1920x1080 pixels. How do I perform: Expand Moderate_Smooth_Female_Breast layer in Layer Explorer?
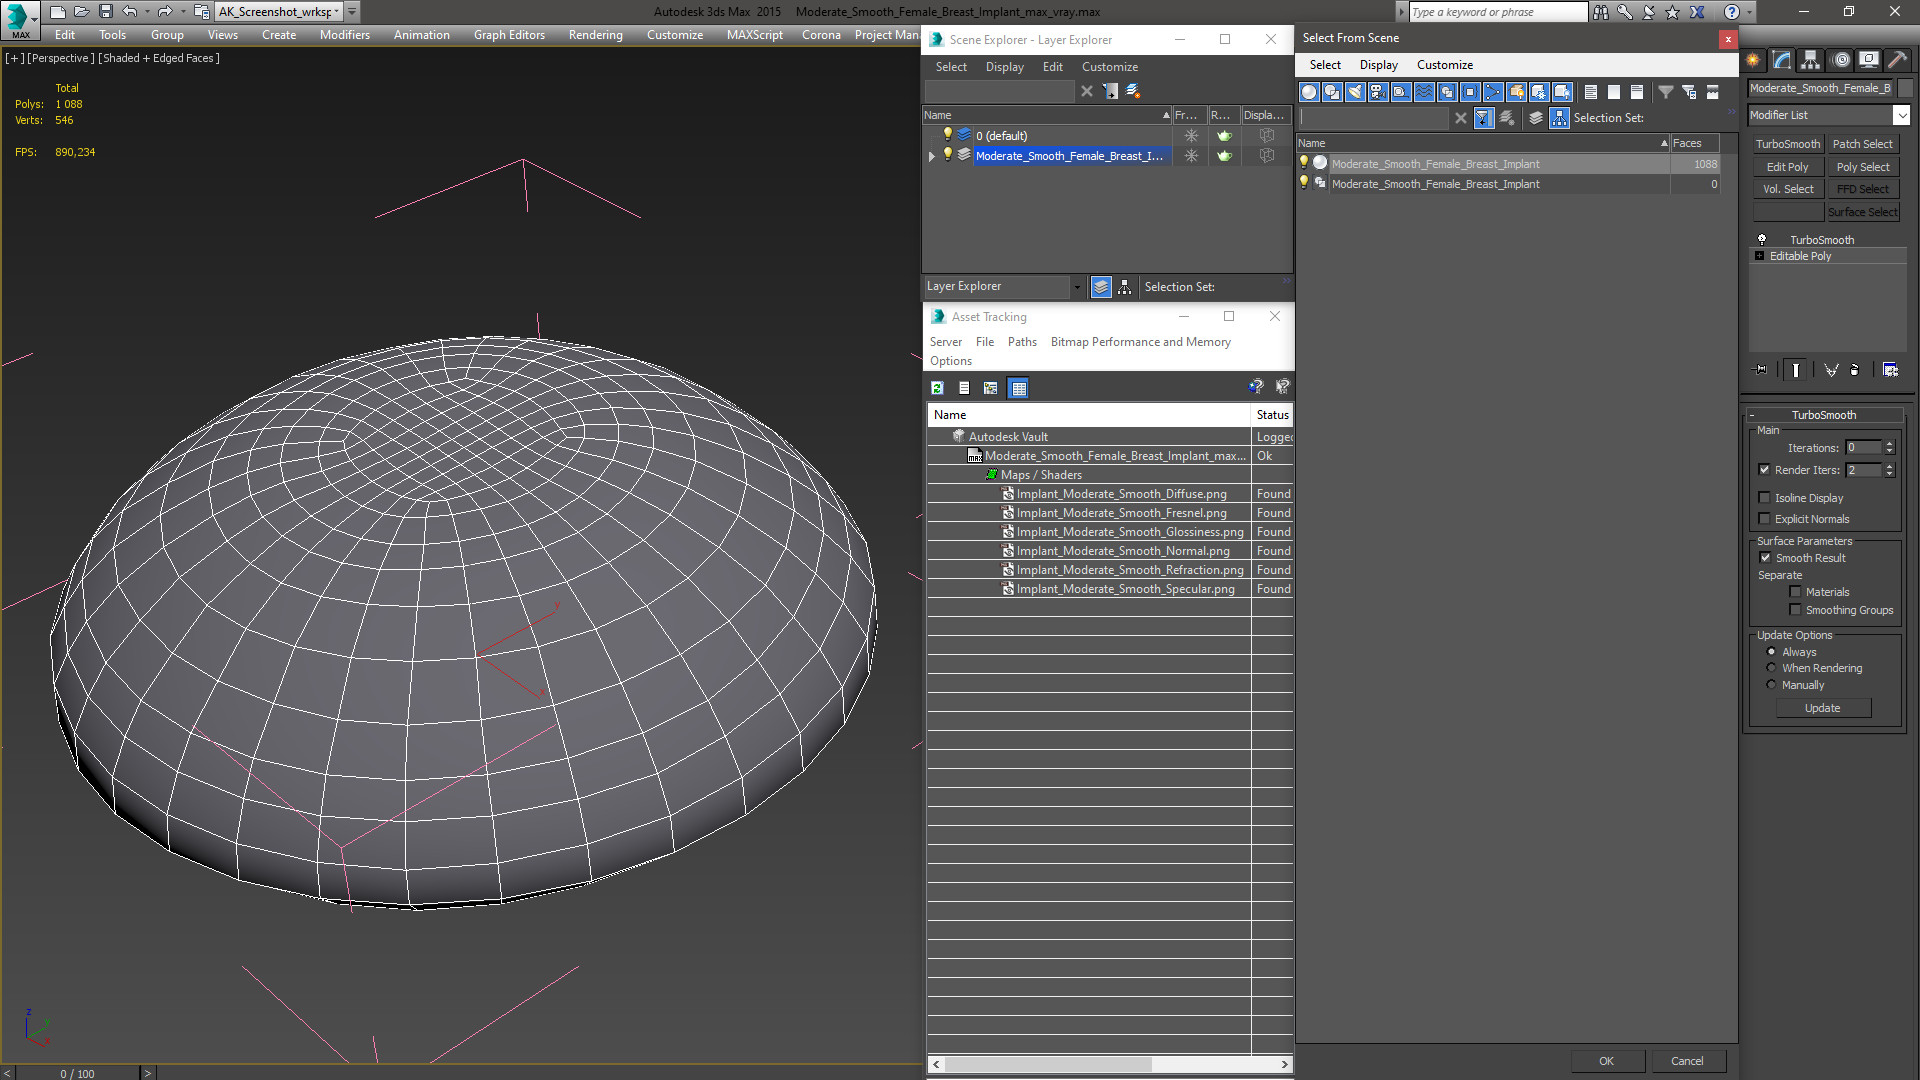(x=932, y=156)
